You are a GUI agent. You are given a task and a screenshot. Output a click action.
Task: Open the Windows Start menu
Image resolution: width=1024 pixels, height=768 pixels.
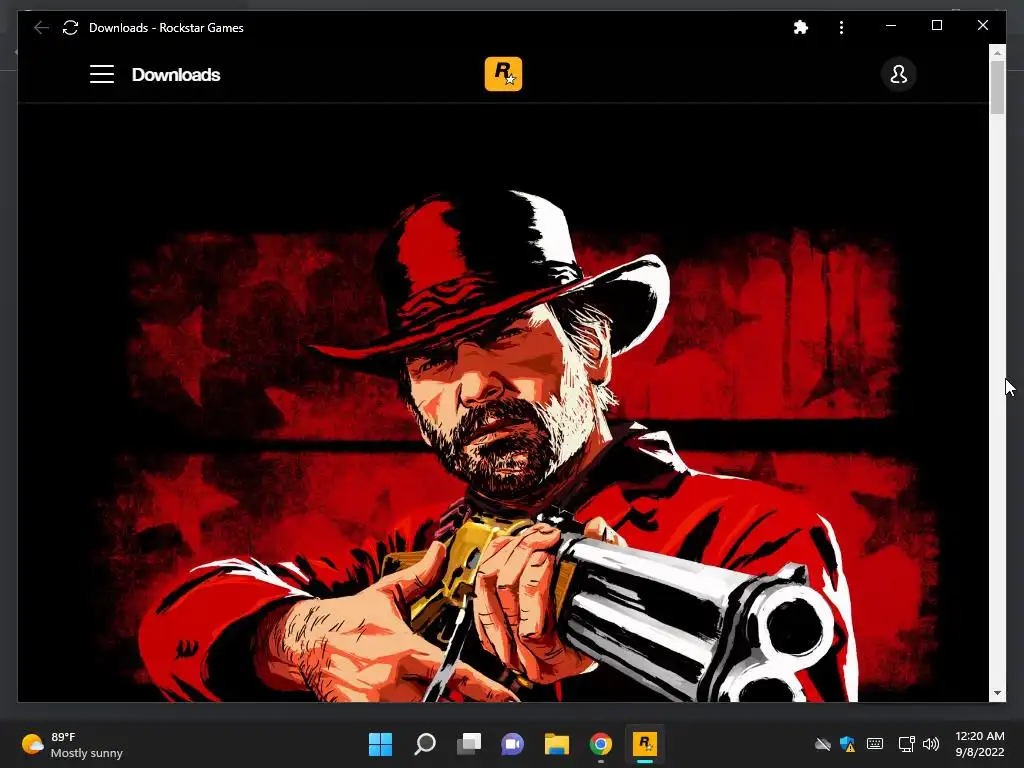pos(380,744)
